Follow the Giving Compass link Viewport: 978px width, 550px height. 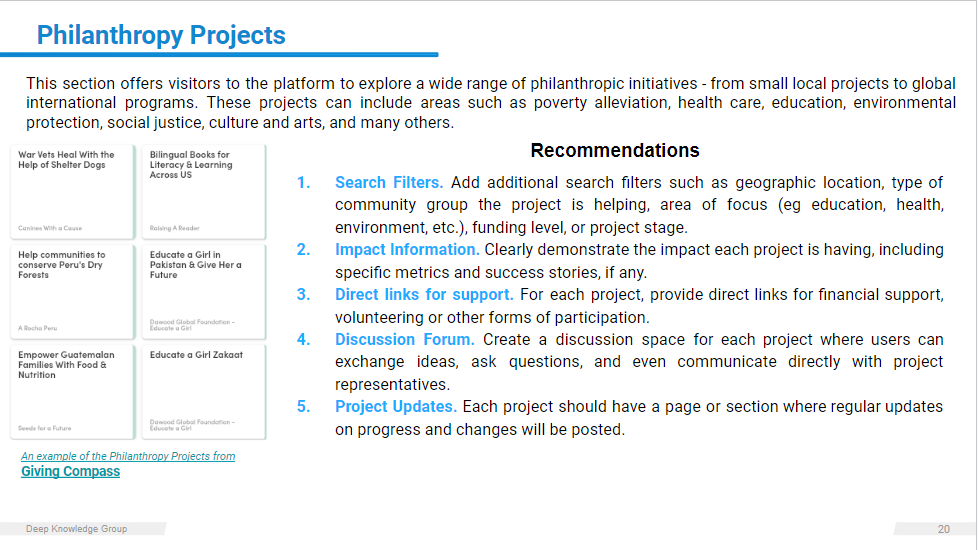coord(70,472)
